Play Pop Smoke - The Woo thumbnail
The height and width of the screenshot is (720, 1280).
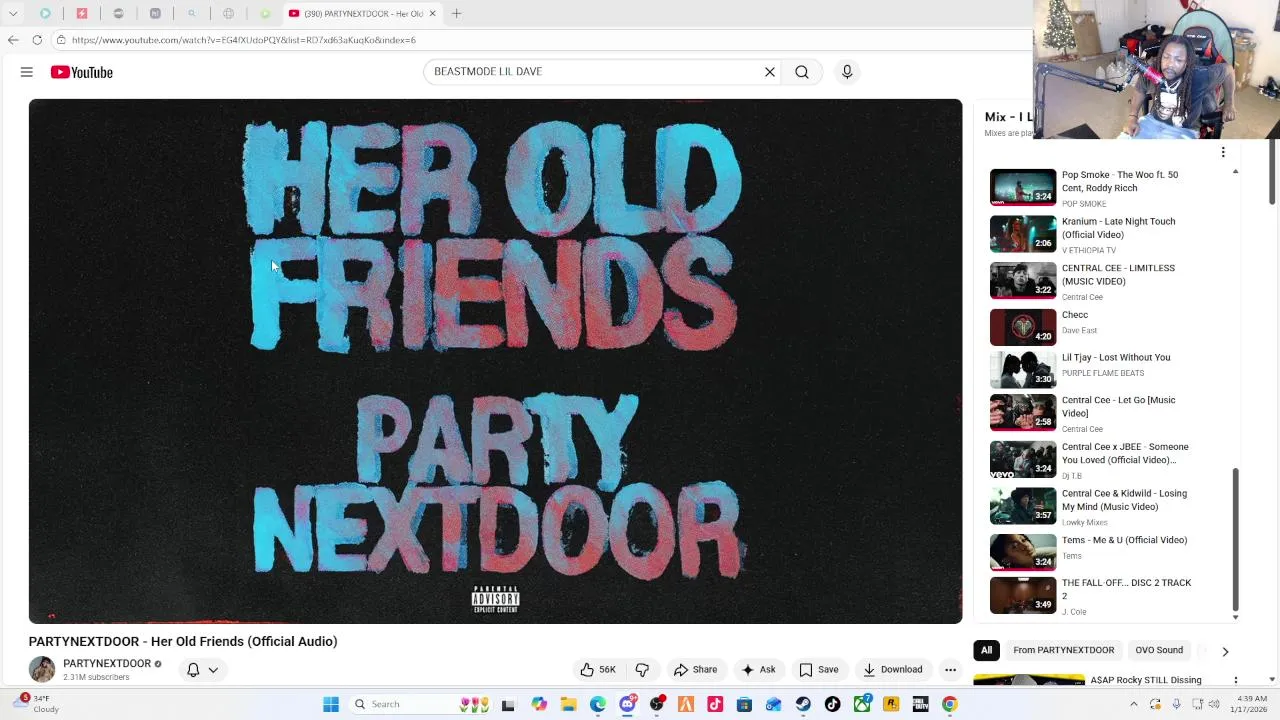pos(1023,187)
